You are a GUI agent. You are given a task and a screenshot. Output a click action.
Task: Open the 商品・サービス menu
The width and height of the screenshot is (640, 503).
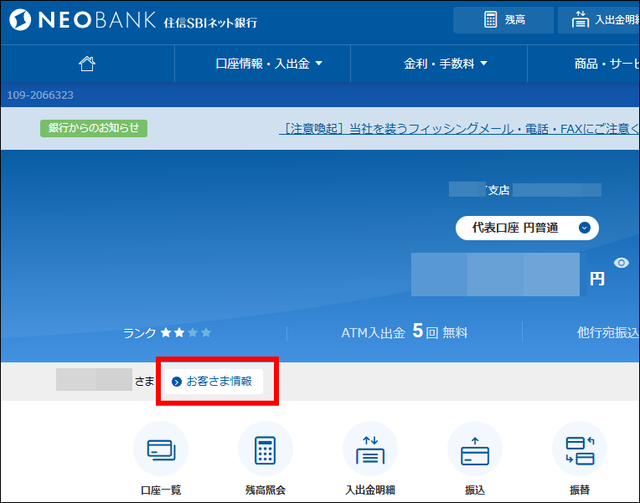(x=607, y=63)
